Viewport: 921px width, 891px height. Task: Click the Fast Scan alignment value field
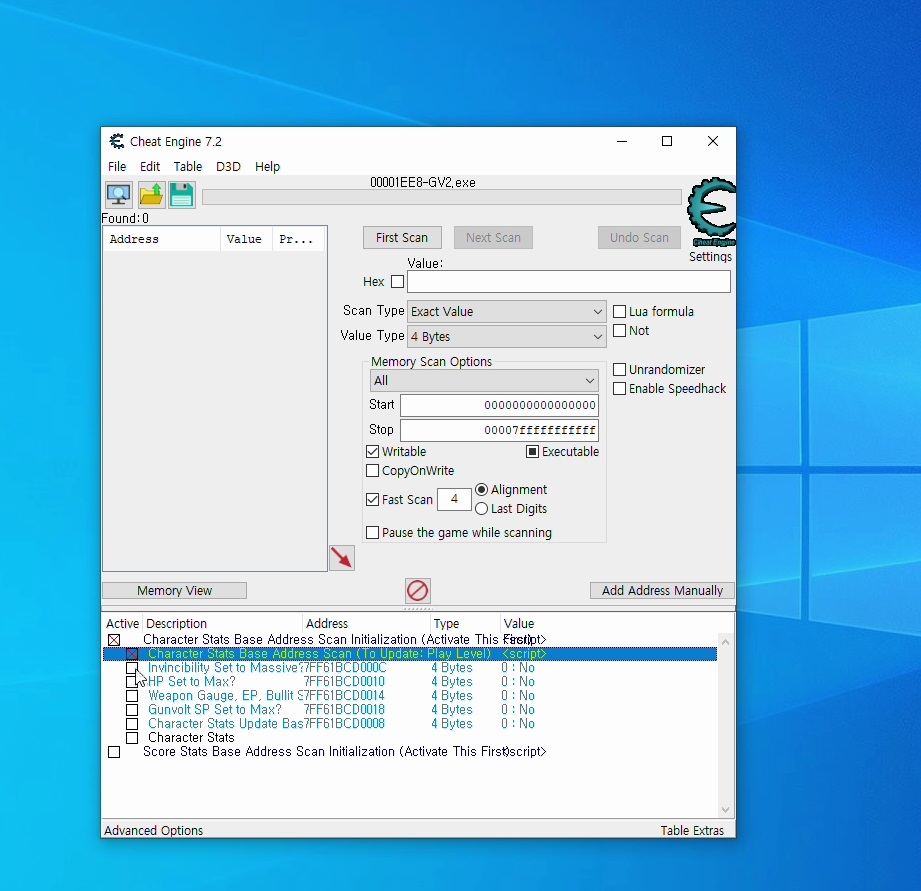(x=454, y=499)
